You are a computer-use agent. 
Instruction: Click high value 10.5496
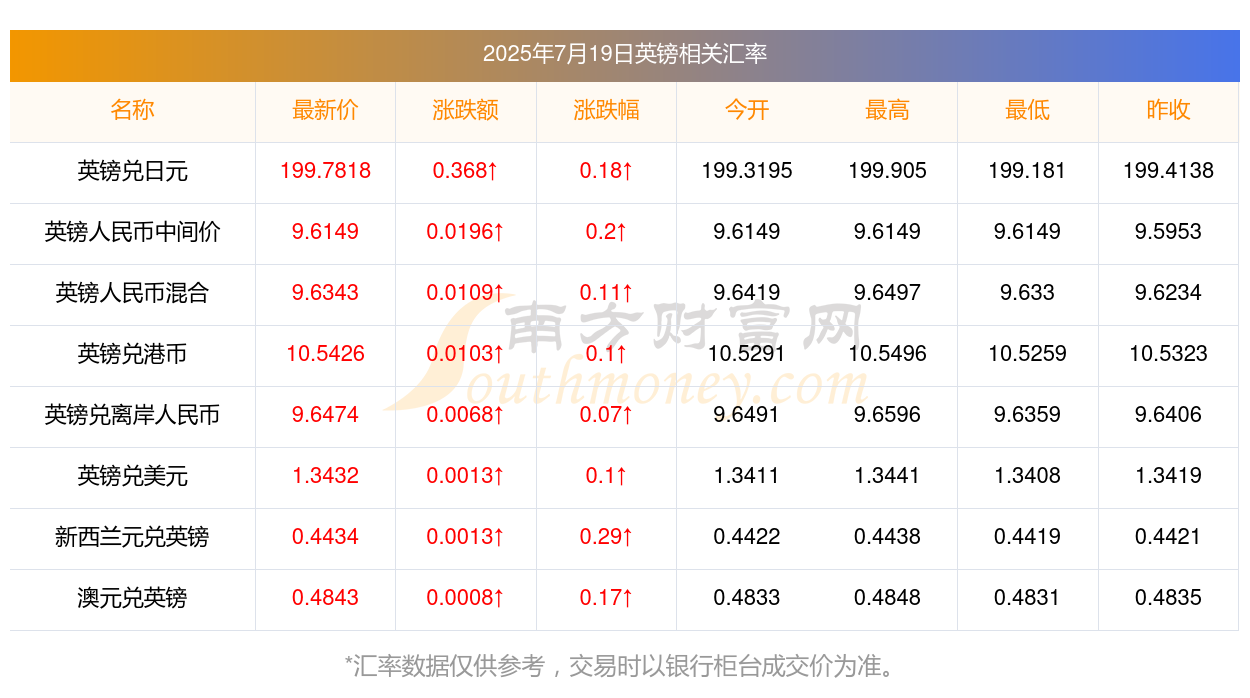887,354
